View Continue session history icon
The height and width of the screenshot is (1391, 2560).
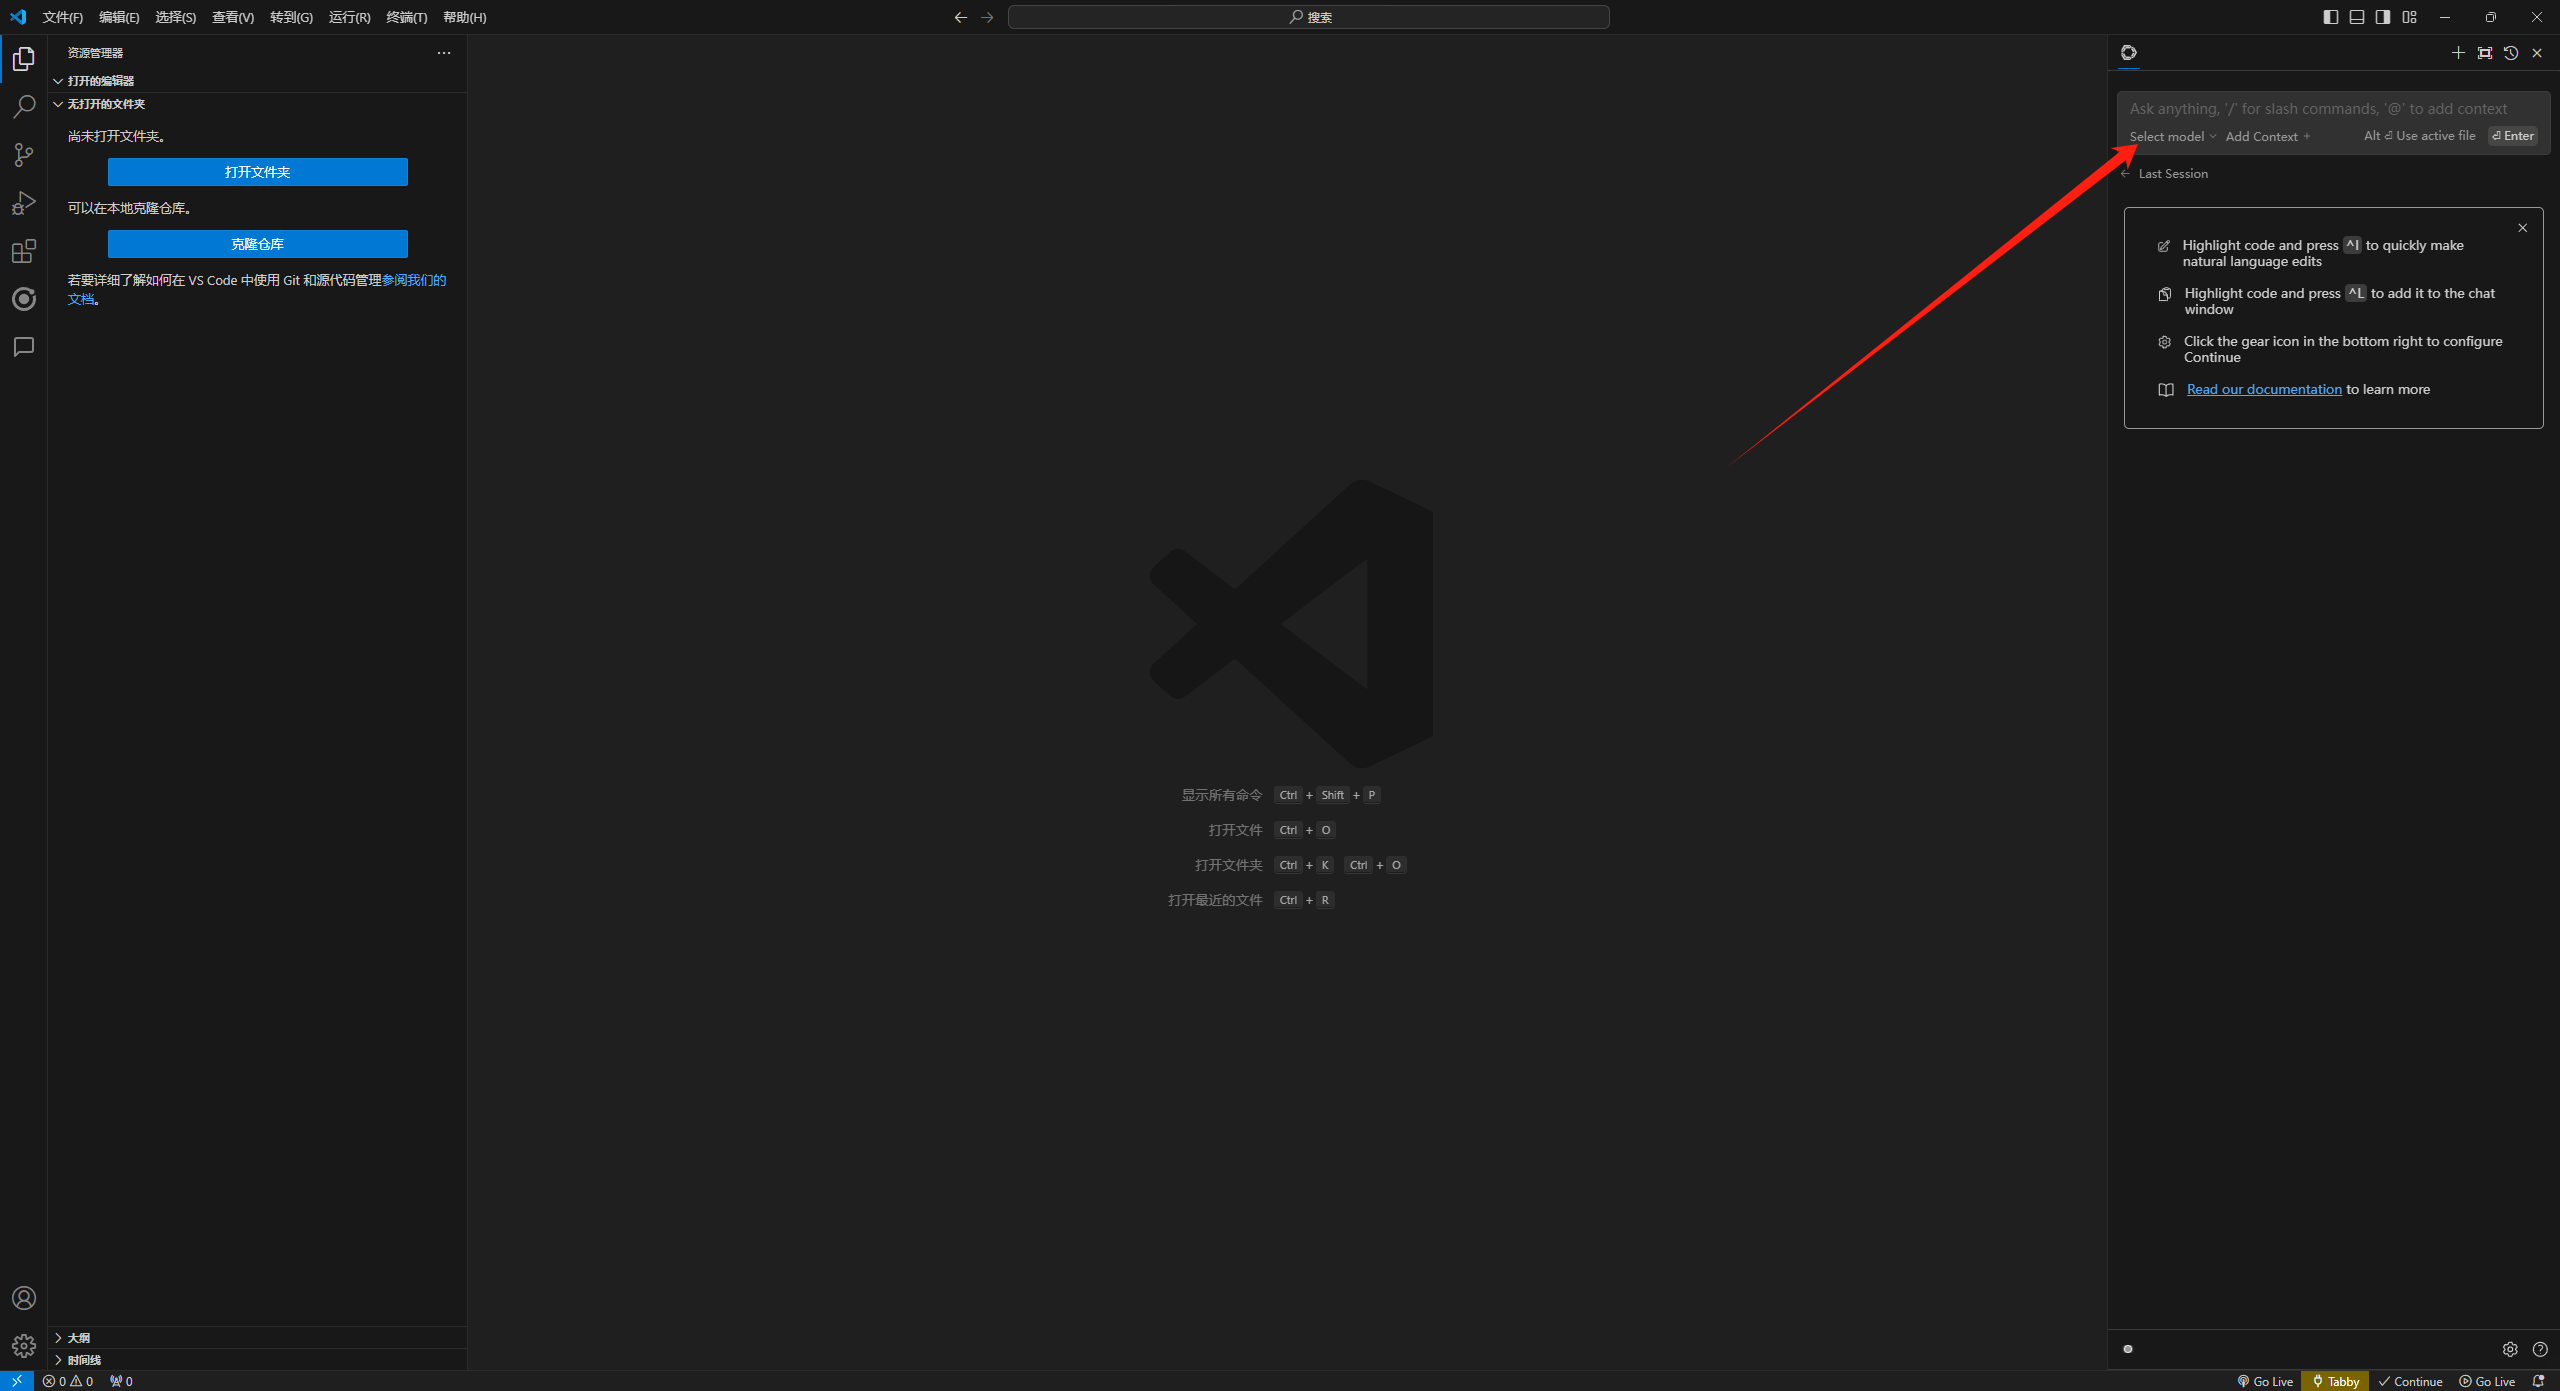coord(2511,53)
